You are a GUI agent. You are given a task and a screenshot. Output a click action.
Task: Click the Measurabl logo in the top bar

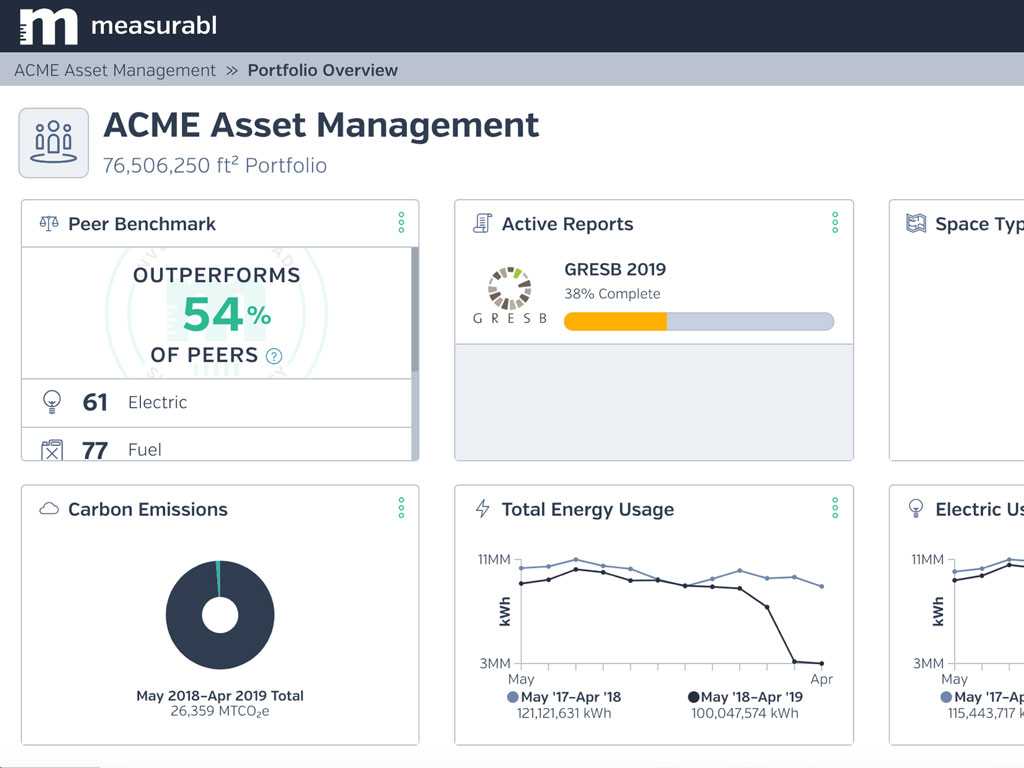pos(49,27)
